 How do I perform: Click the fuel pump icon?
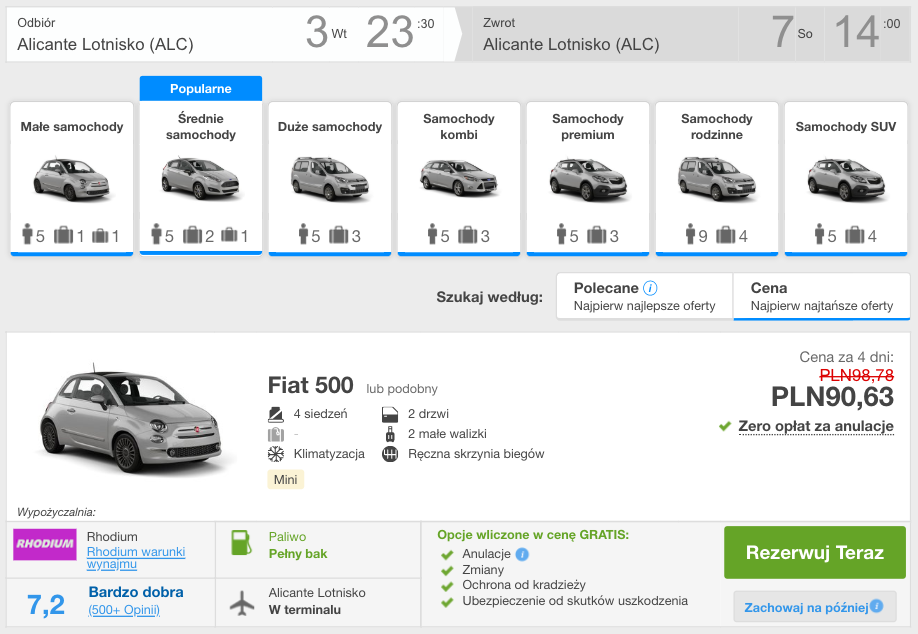pyautogui.click(x=241, y=543)
